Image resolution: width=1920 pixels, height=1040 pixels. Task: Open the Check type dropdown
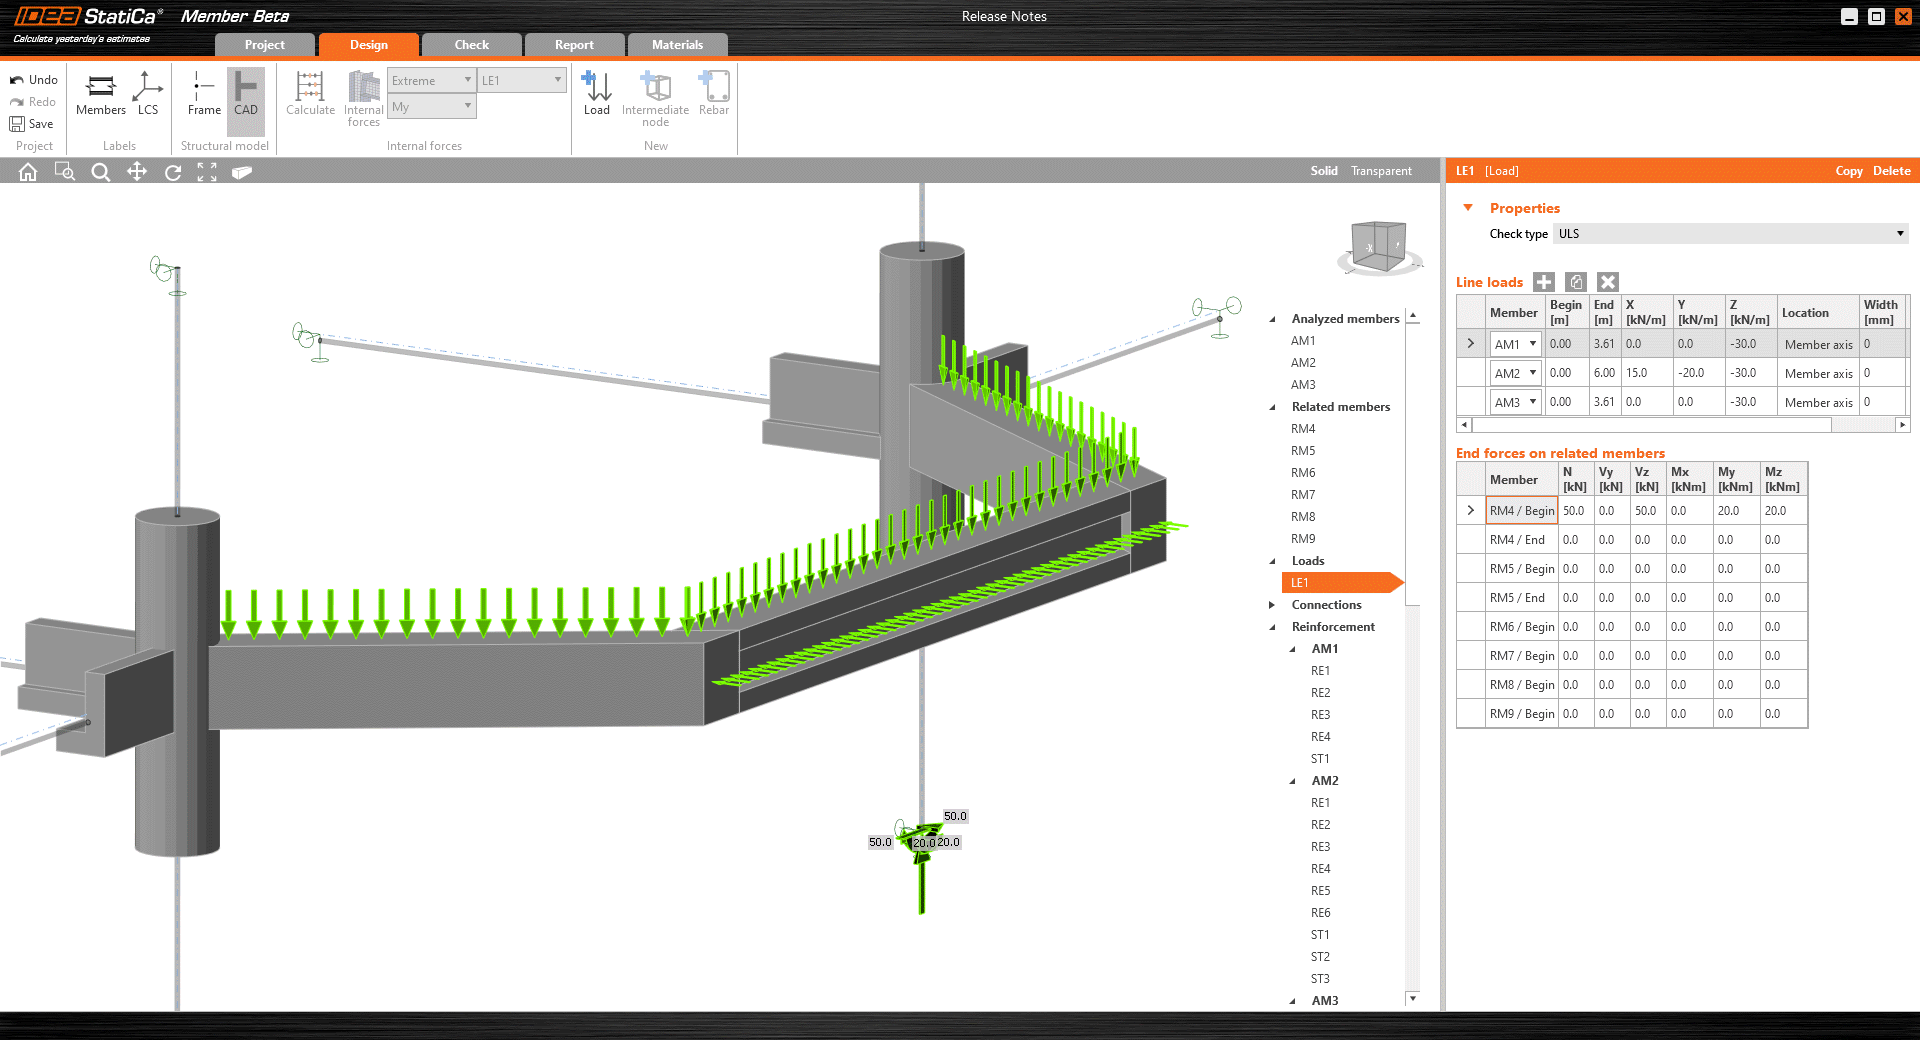[1730, 234]
